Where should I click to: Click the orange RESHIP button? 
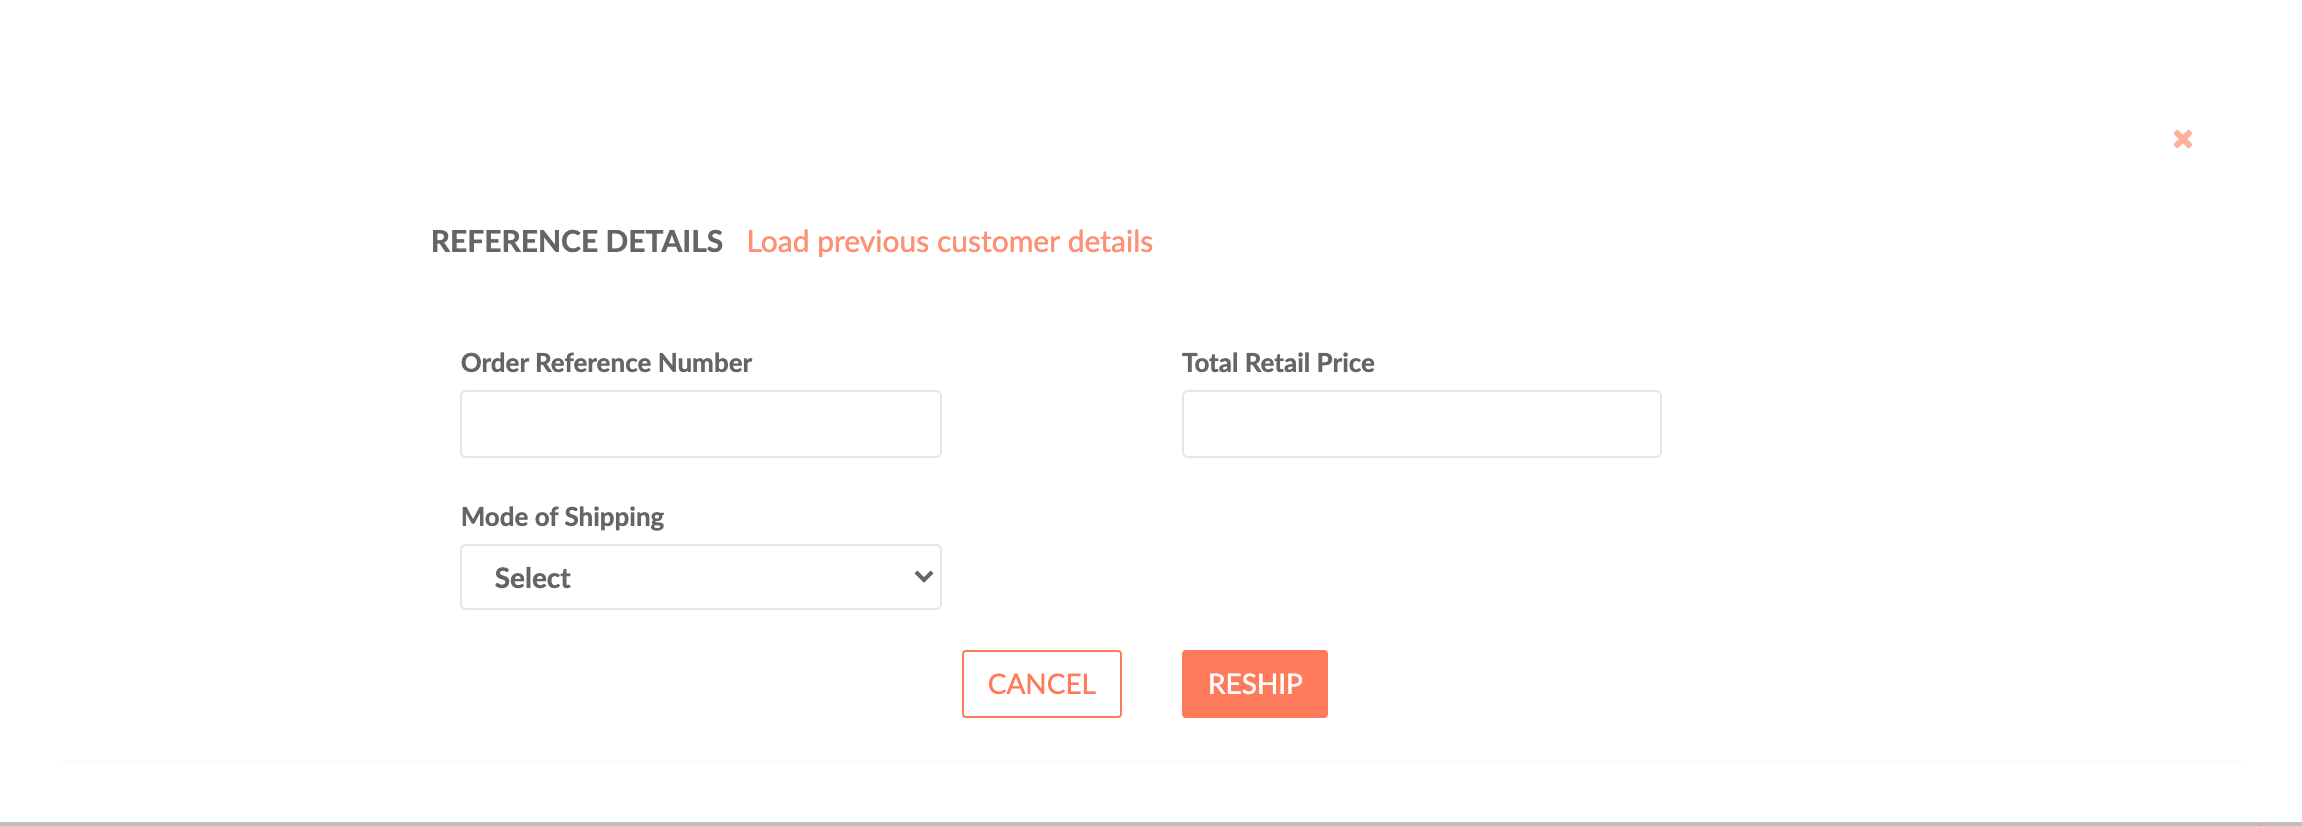pyautogui.click(x=1254, y=684)
